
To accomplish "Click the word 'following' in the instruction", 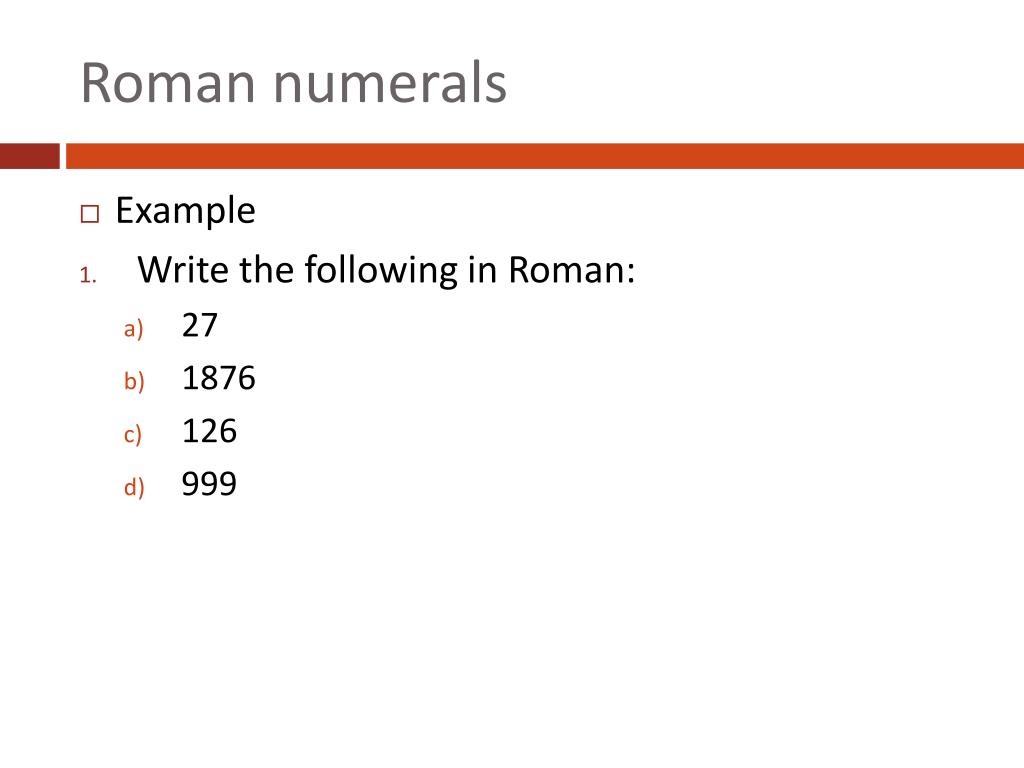I will 381,270.
